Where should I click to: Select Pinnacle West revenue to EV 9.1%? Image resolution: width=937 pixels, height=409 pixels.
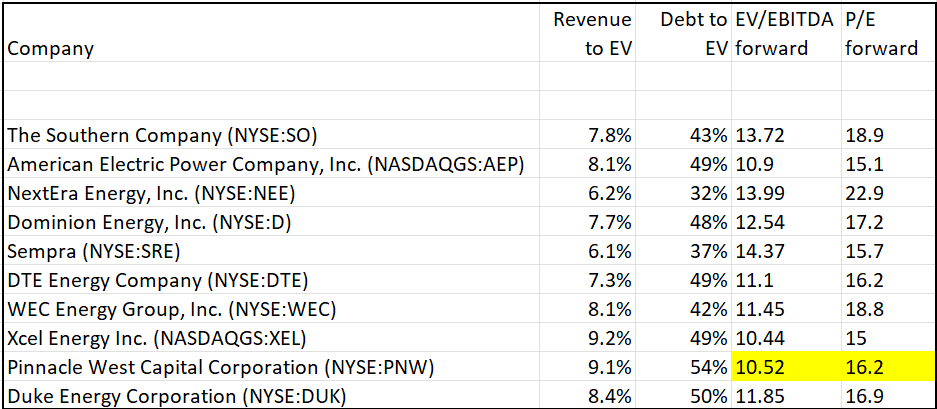pos(587,367)
